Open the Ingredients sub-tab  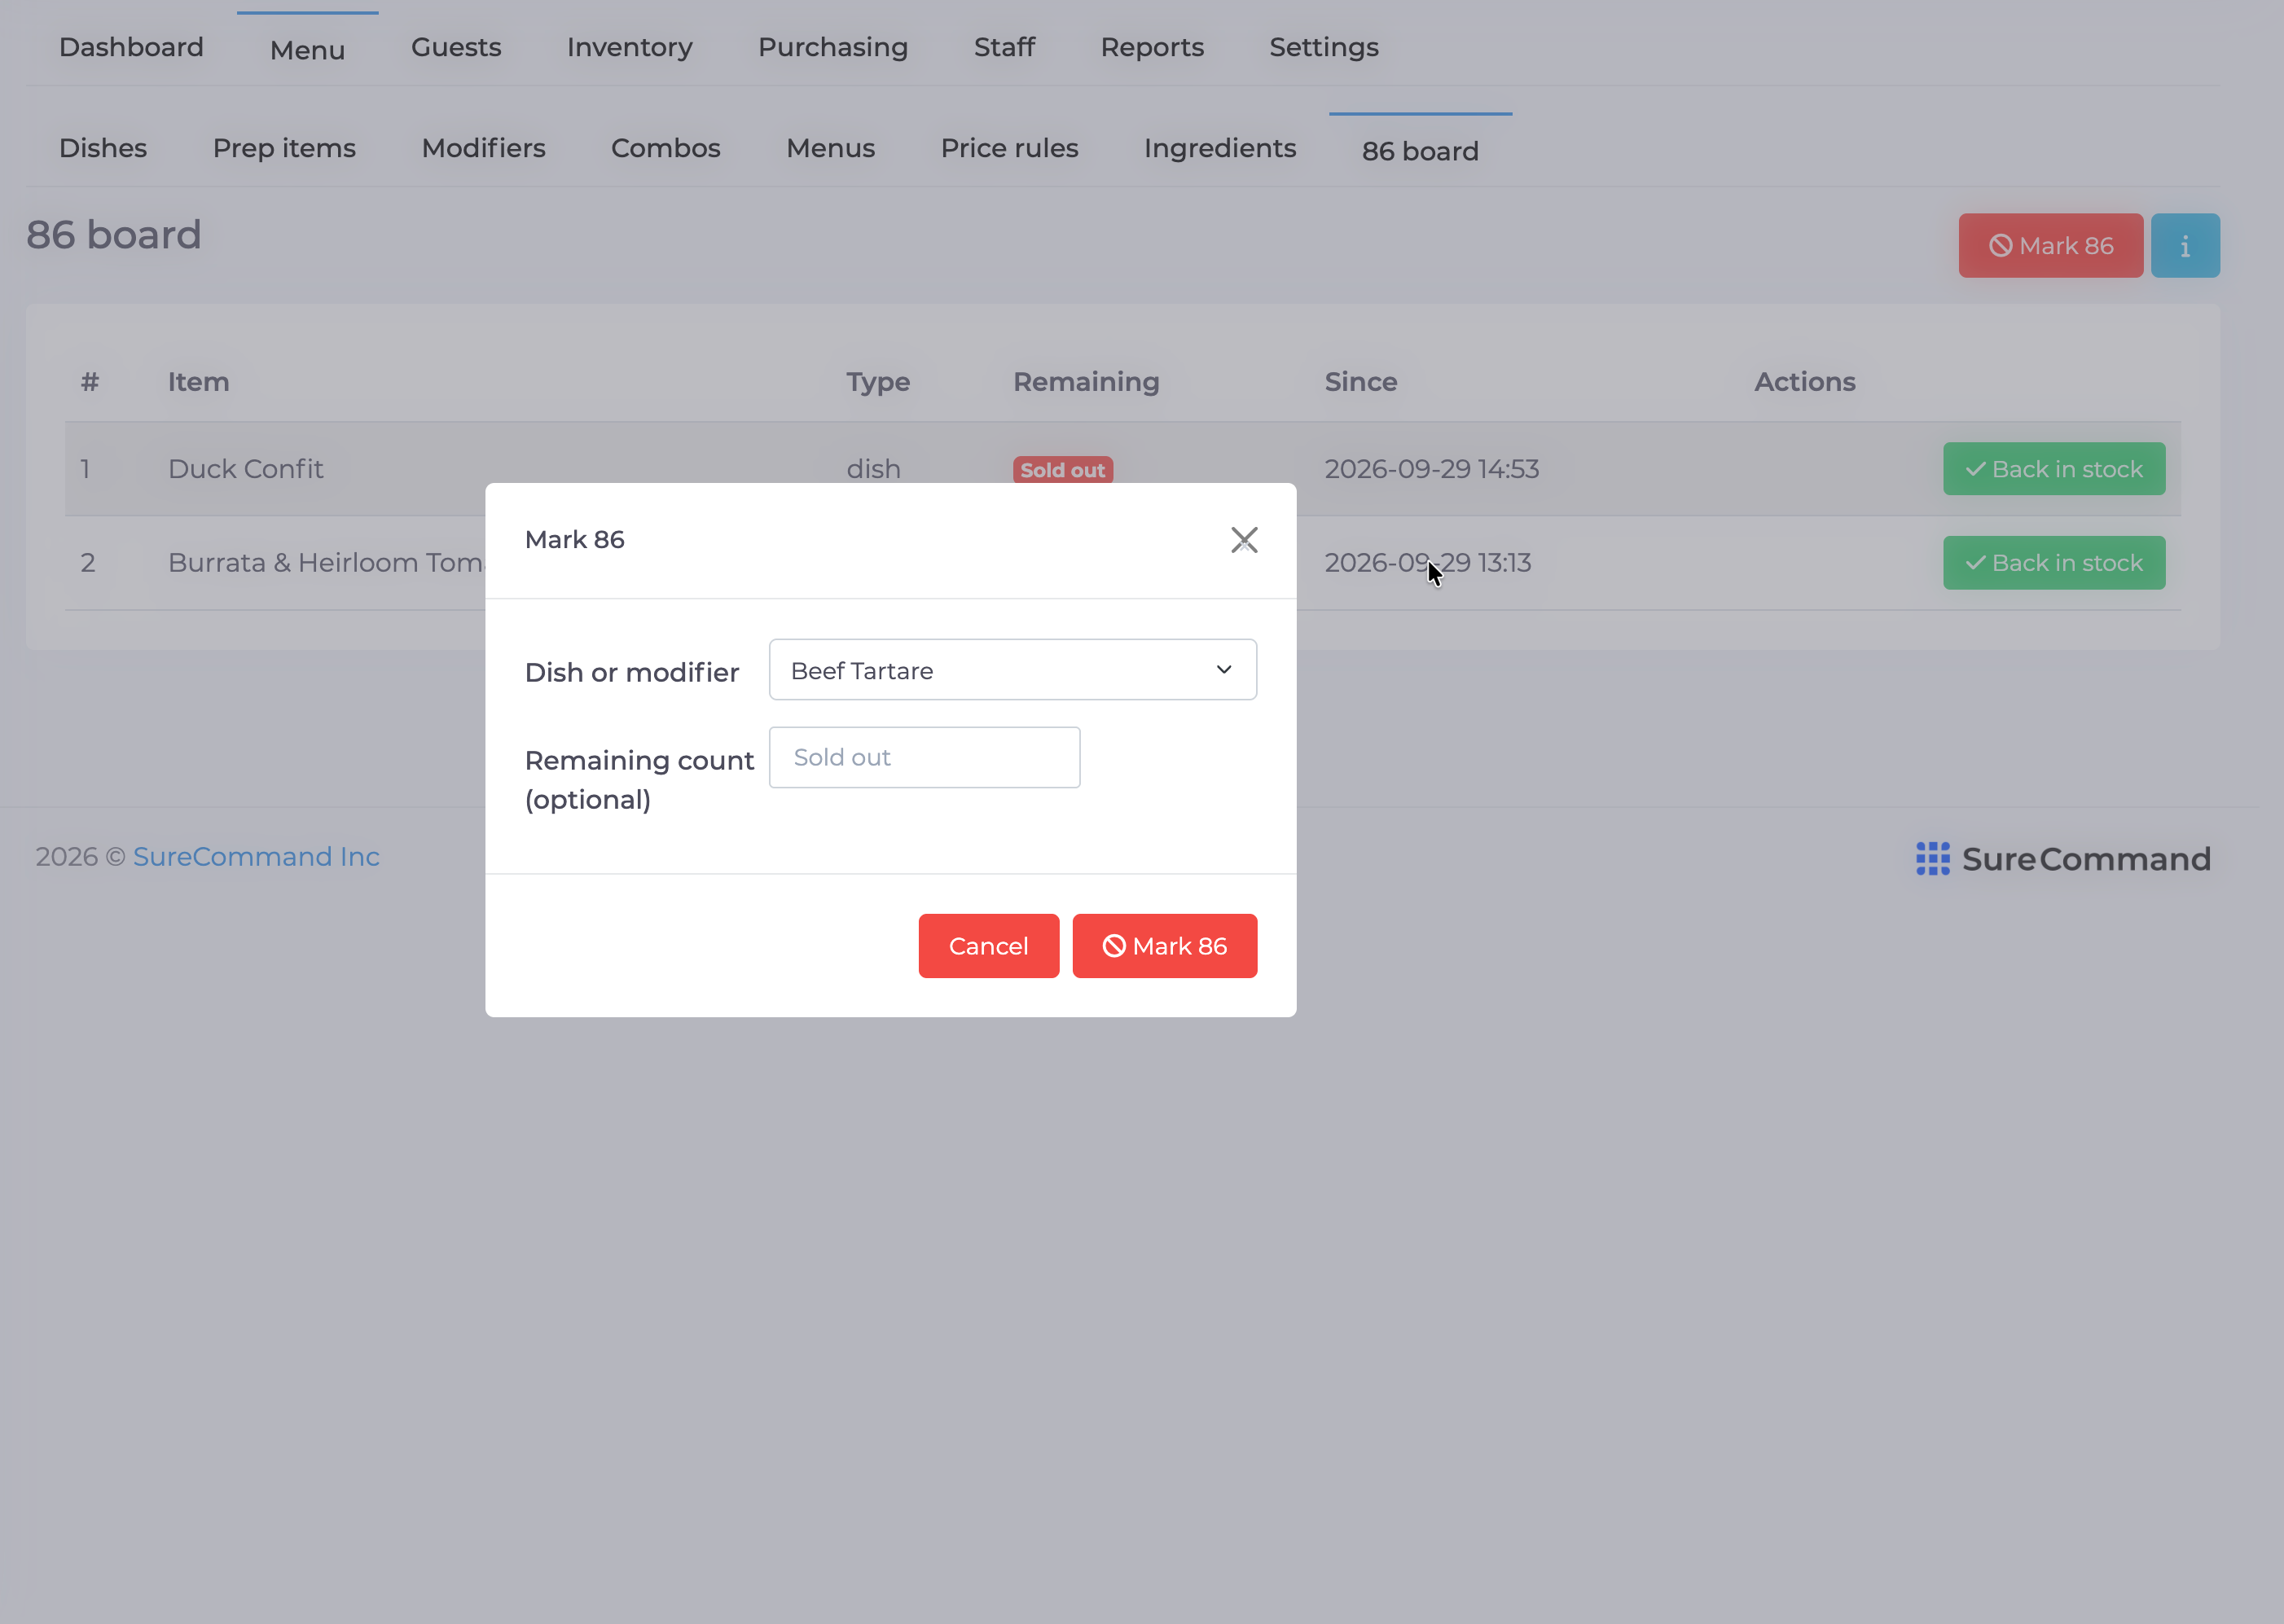tap(1220, 148)
